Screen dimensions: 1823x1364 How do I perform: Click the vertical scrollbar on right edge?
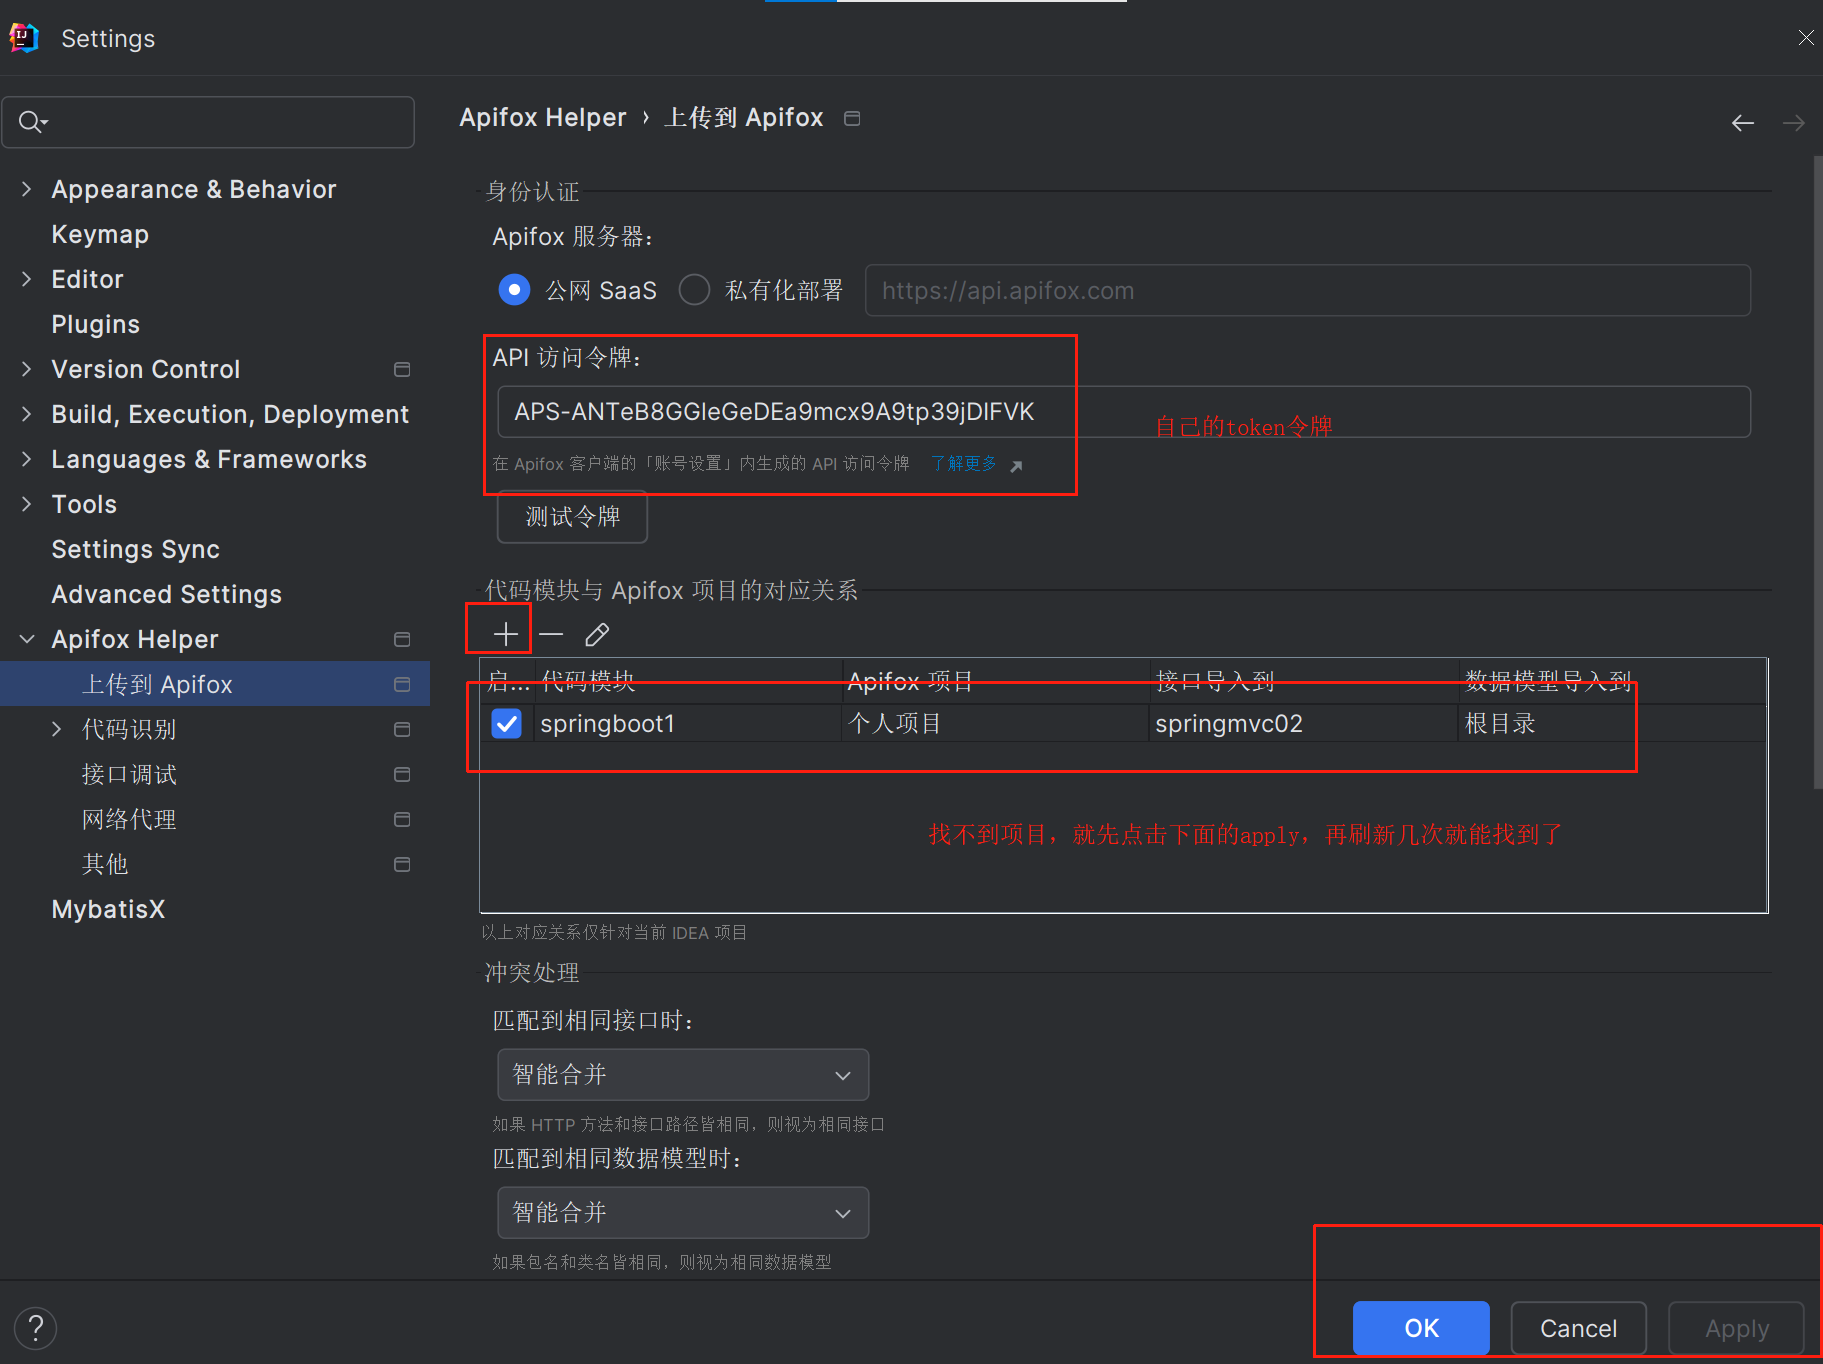click(1817, 470)
